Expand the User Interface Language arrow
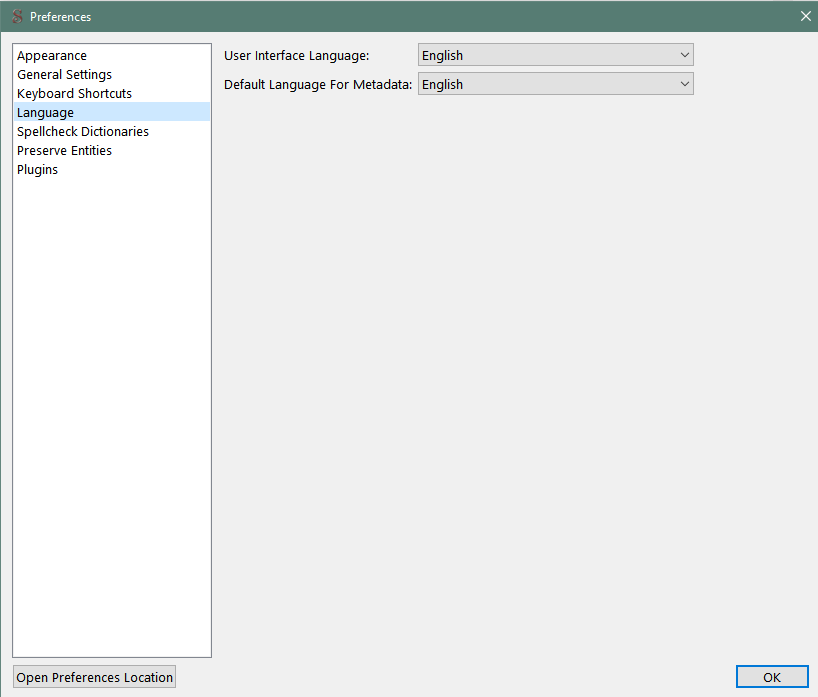The height and width of the screenshot is (697, 818). pyautogui.click(x=684, y=56)
